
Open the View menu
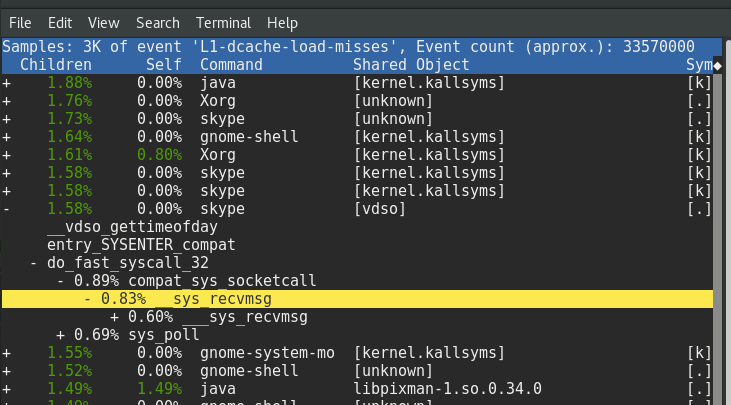coord(103,22)
